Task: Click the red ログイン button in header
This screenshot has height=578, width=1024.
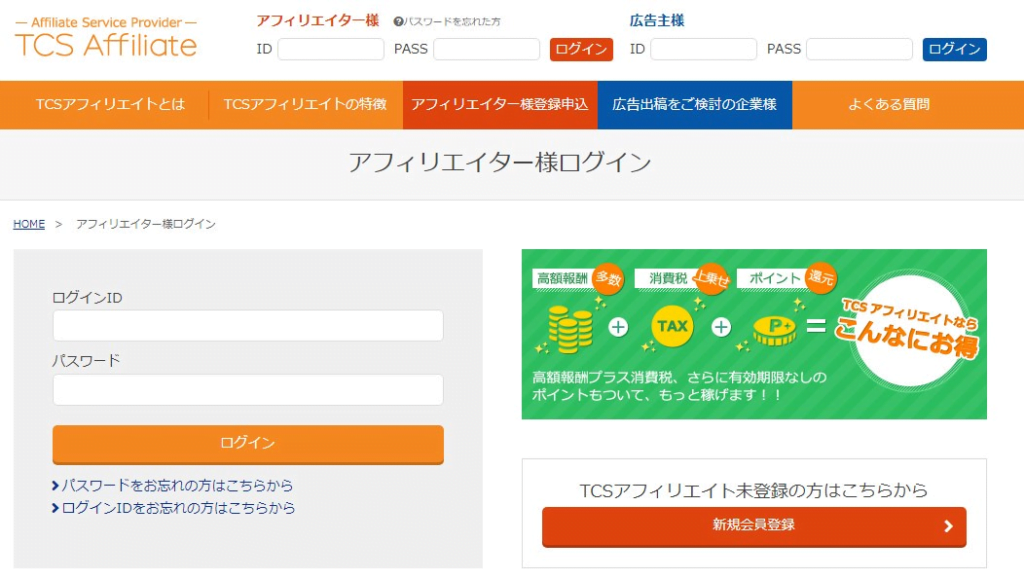Action: click(581, 50)
